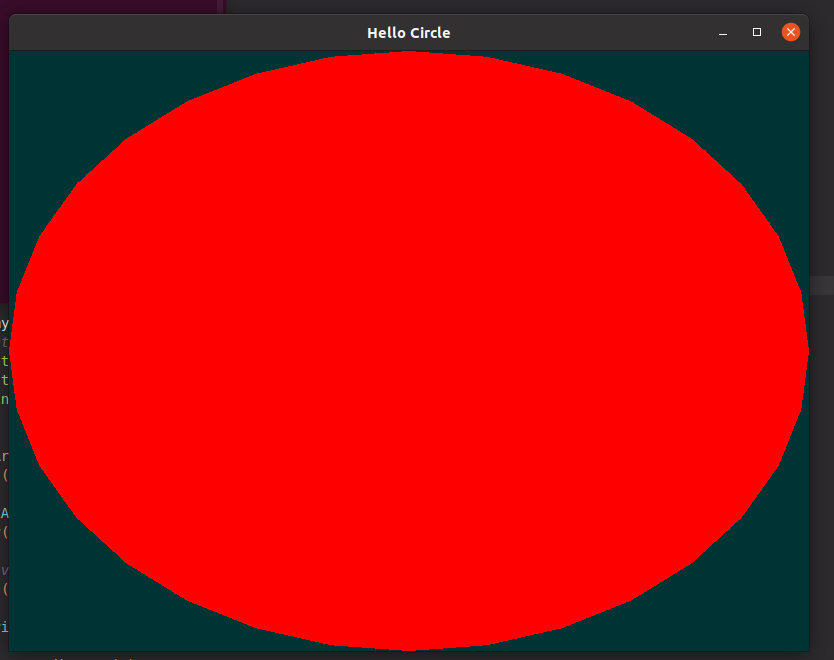
Task: Maximize the Hello Circle window
Action: click(x=757, y=32)
